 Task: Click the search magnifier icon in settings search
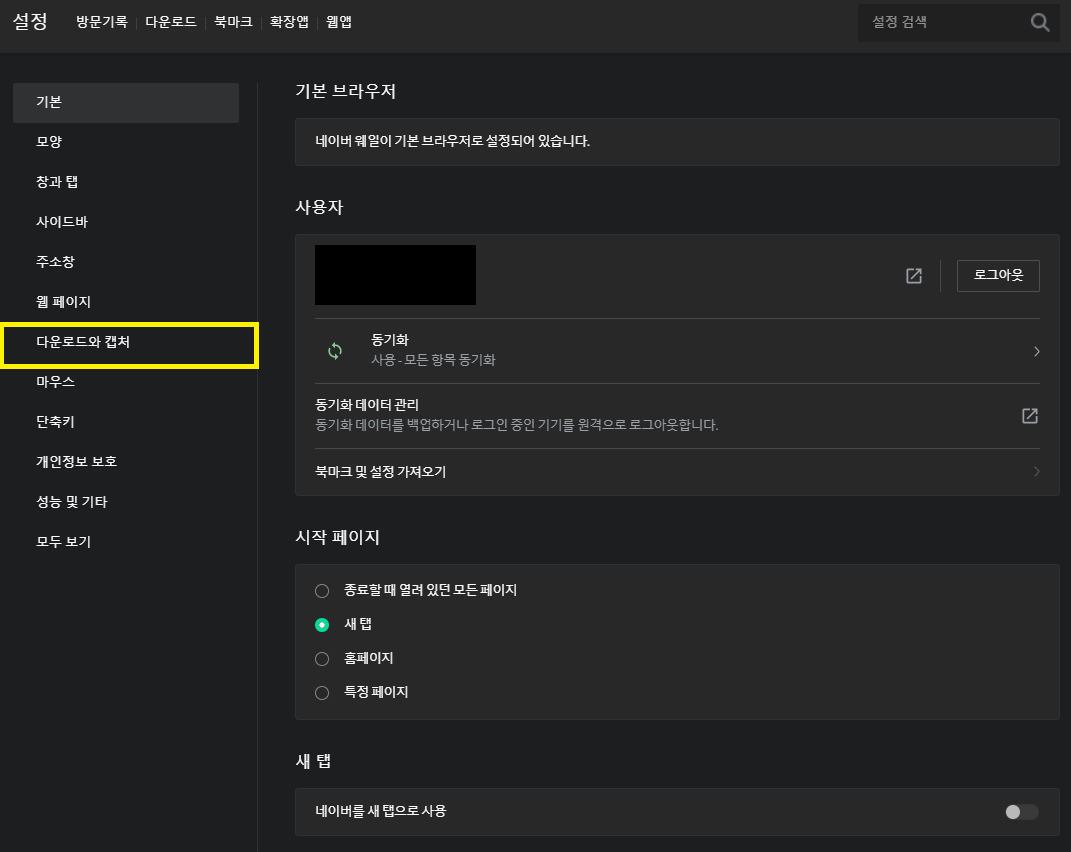1039,22
